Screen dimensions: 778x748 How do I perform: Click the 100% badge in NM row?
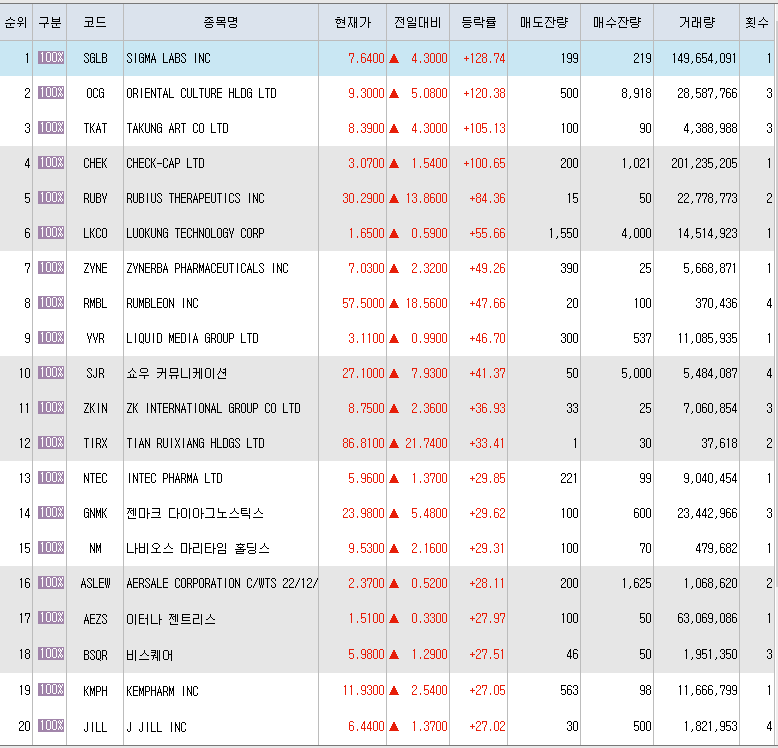(x=51, y=547)
